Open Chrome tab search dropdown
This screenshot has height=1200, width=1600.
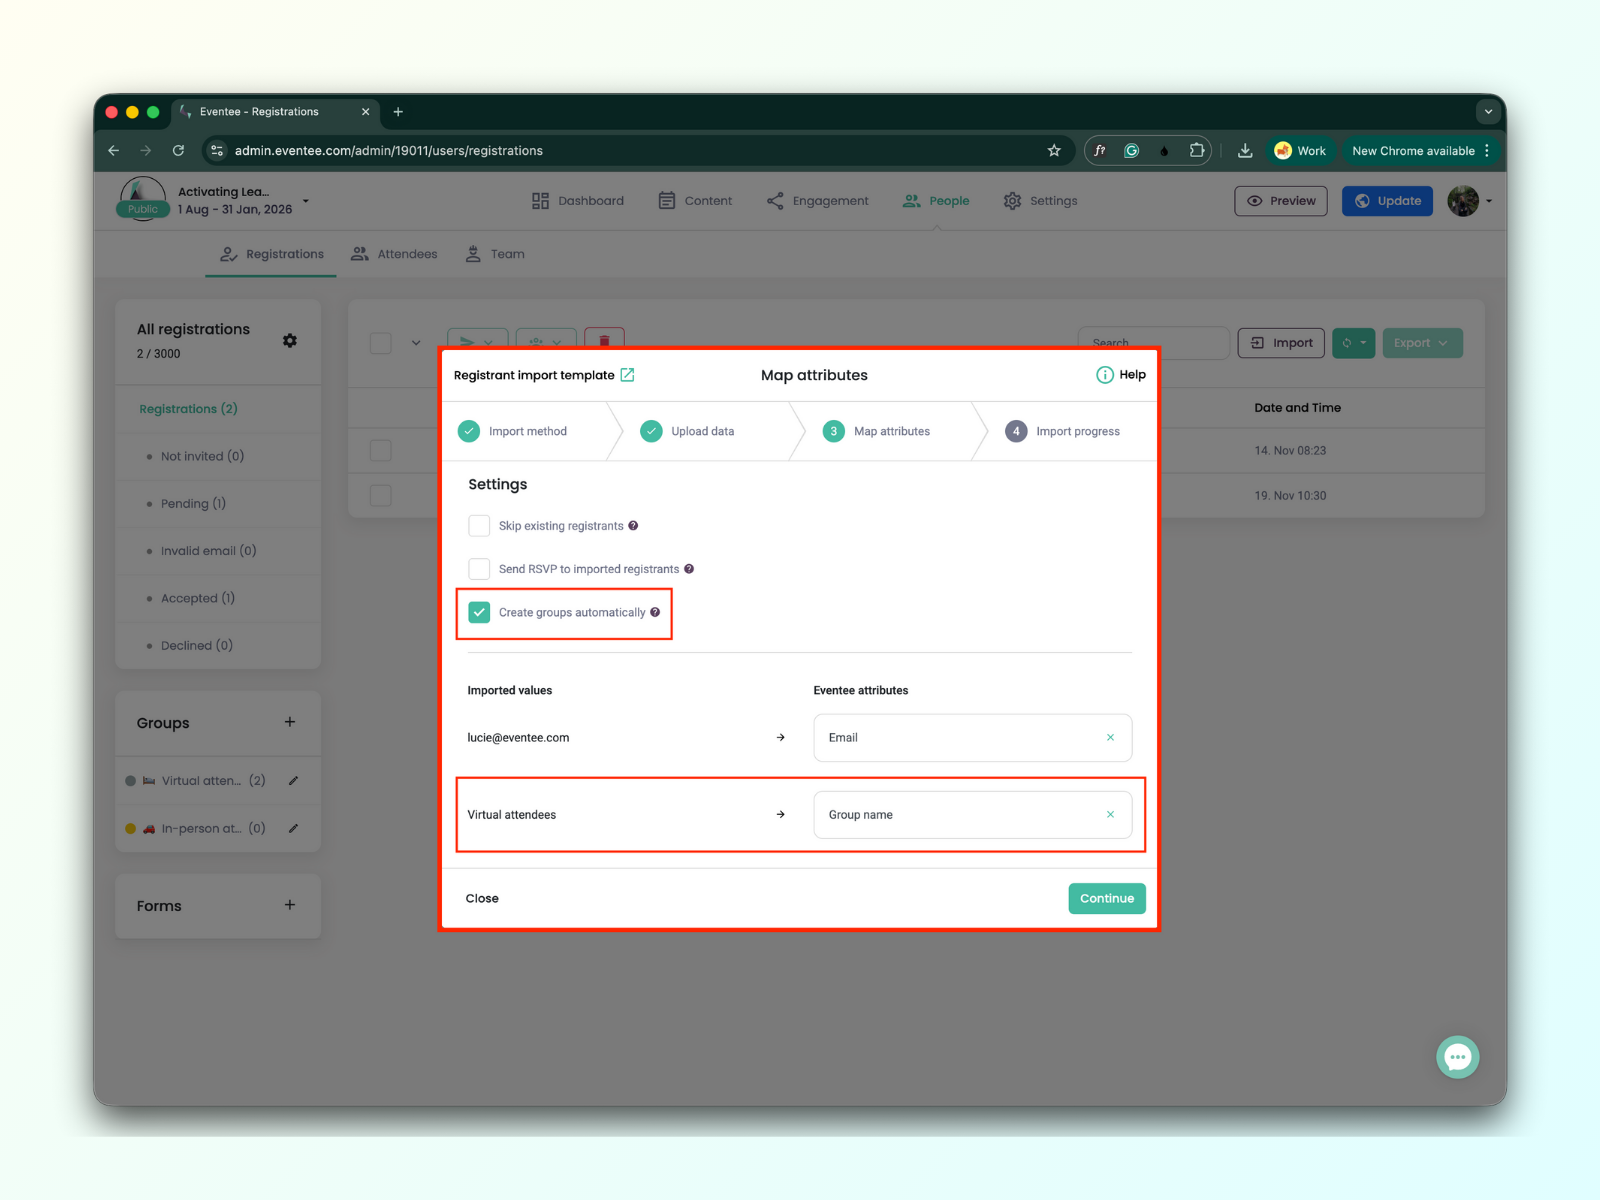click(x=1488, y=112)
